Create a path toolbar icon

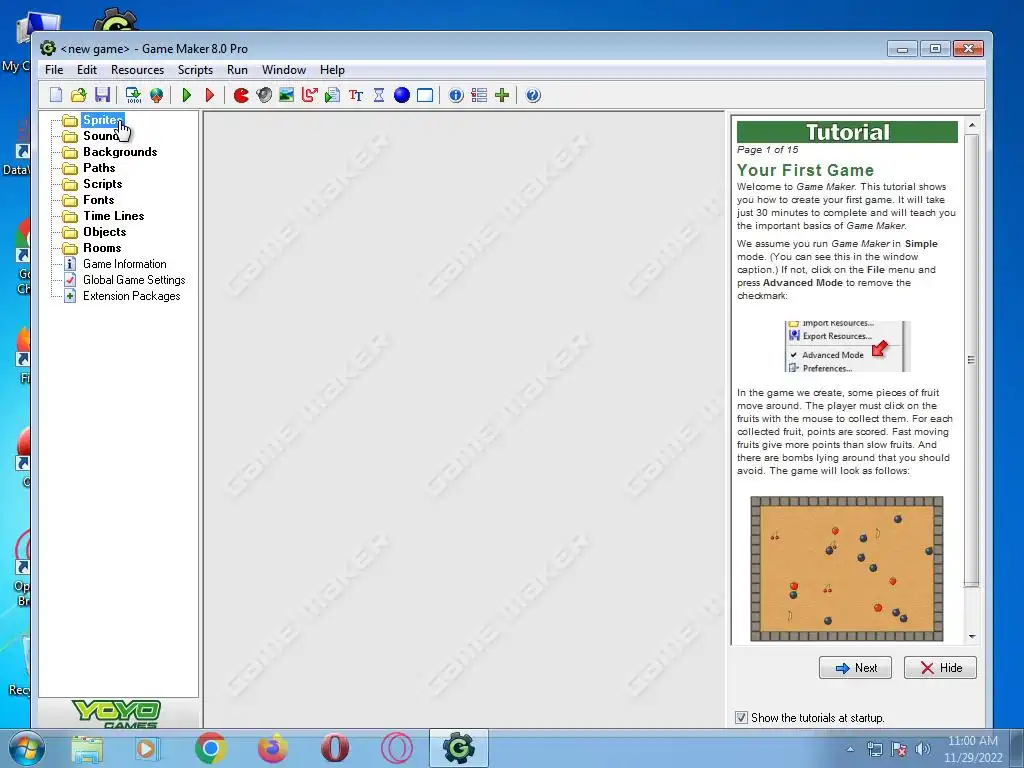310,95
